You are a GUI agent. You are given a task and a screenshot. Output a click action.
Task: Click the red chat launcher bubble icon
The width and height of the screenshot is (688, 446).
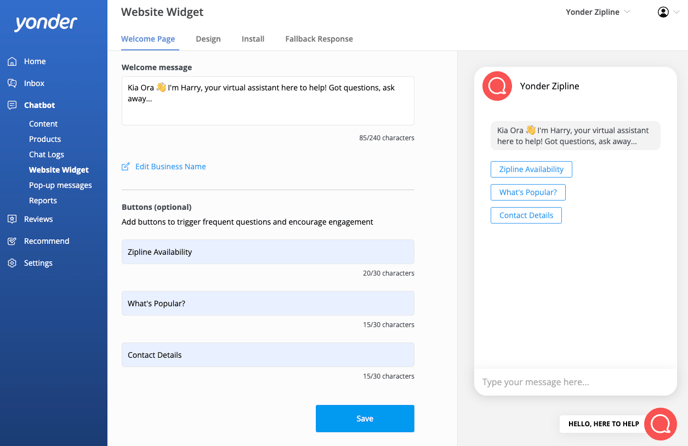click(x=660, y=424)
